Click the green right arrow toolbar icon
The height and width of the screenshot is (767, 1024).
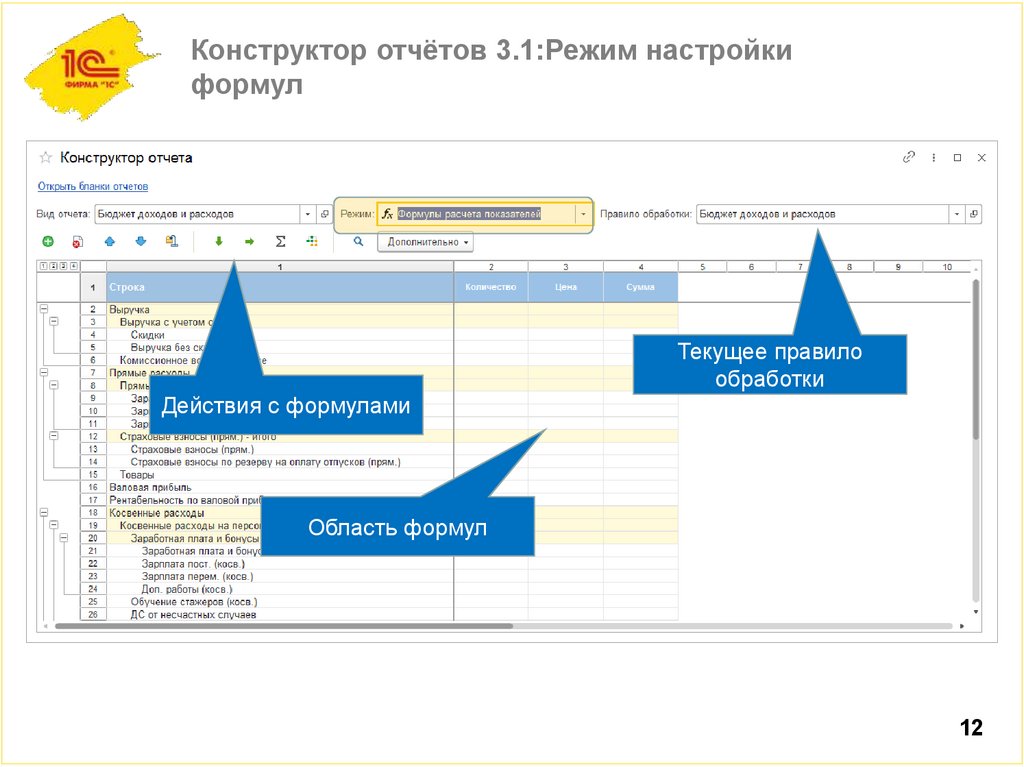coord(249,241)
